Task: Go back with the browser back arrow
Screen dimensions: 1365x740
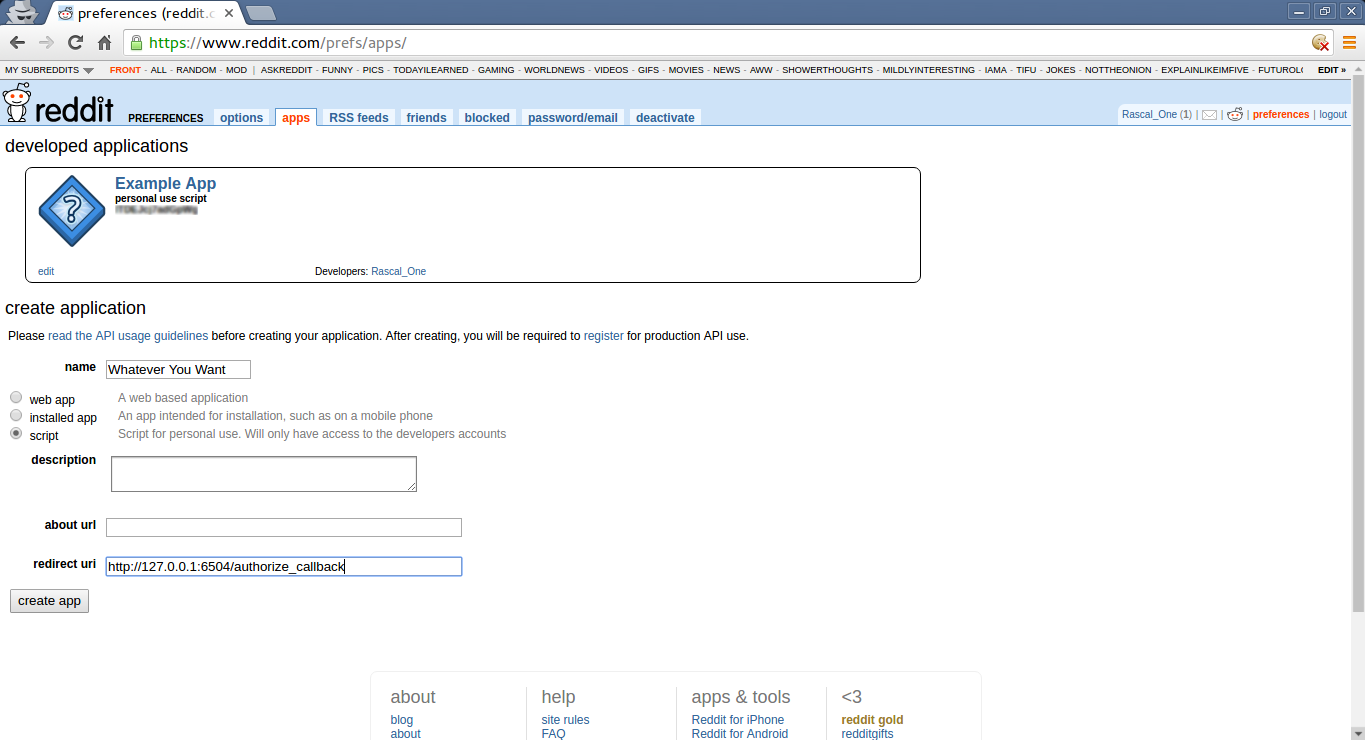Action: 17,43
